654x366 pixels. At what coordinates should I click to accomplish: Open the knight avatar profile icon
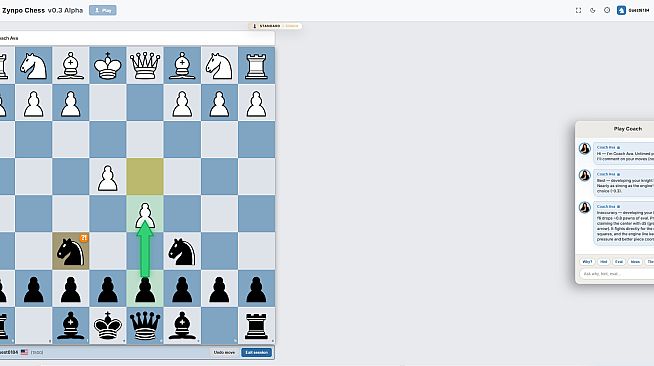(621, 10)
